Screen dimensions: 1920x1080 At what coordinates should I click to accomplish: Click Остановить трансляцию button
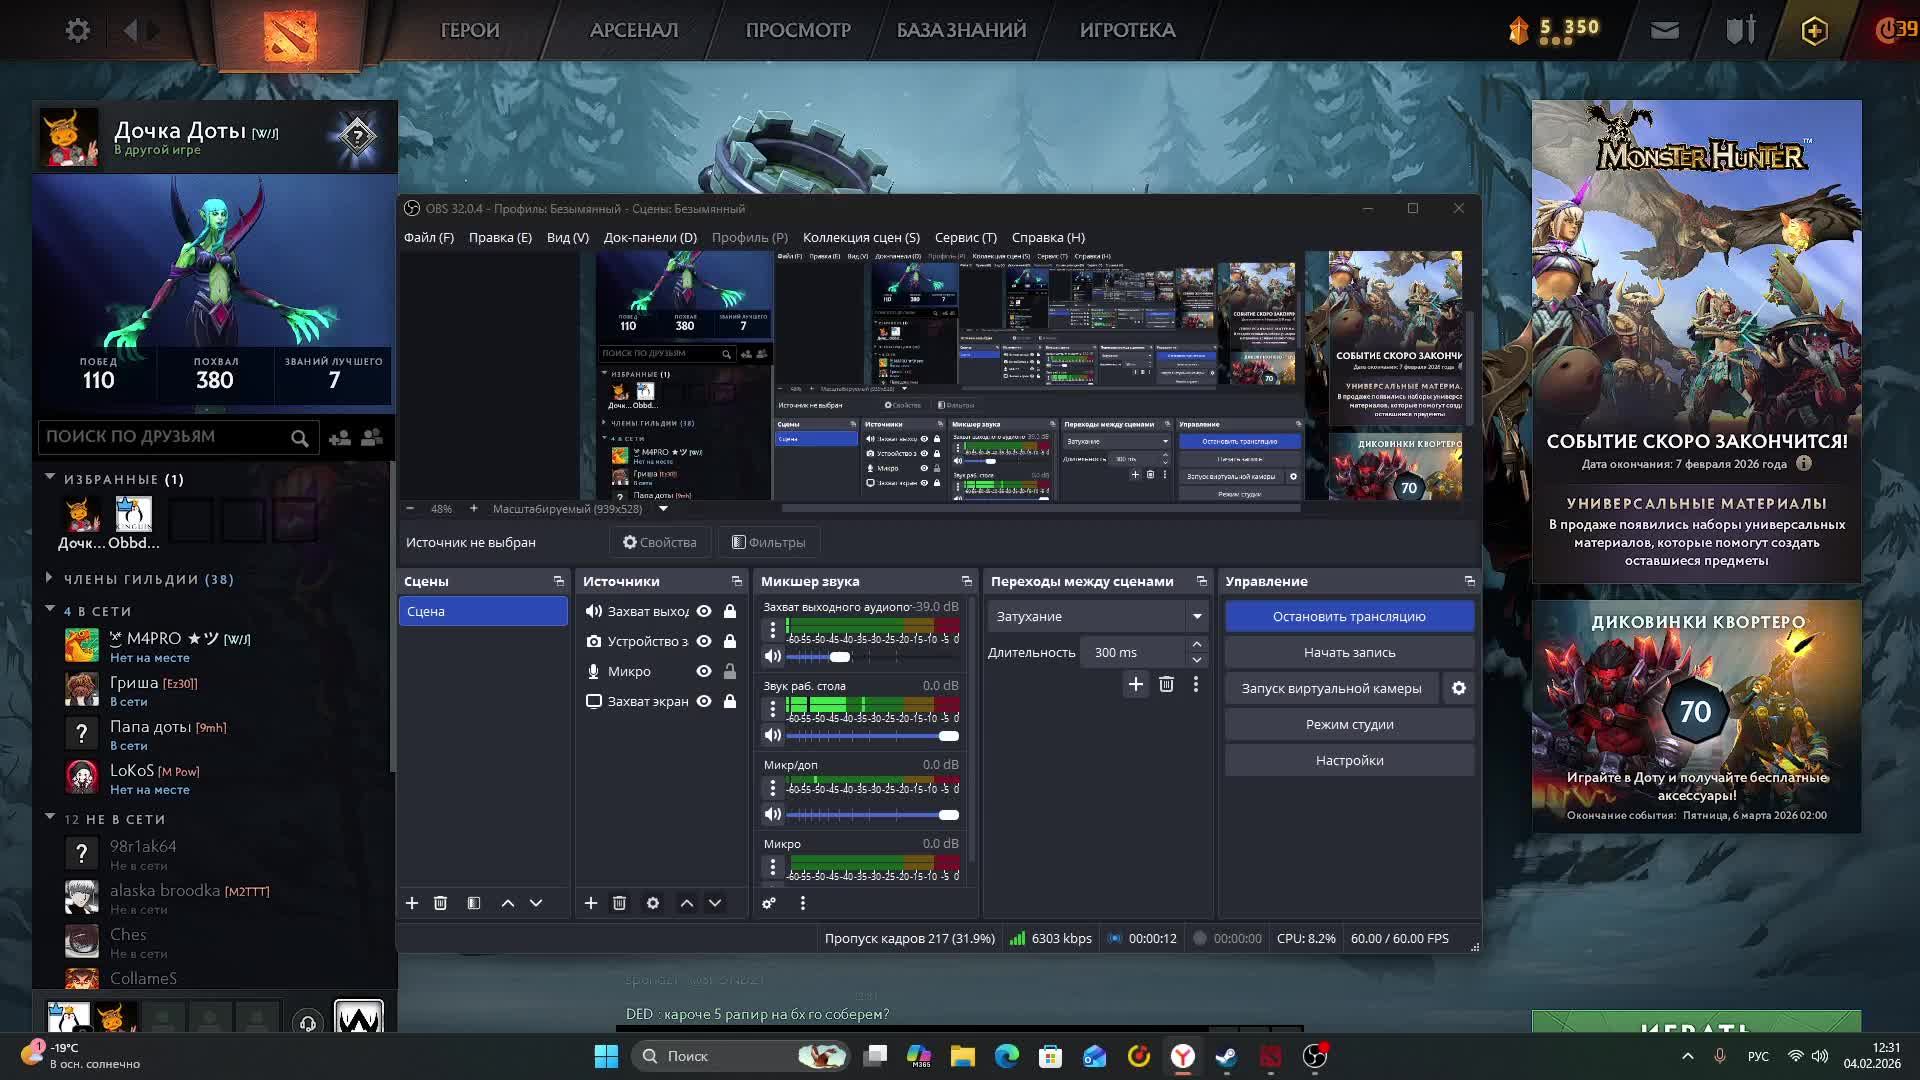pyautogui.click(x=1348, y=616)
